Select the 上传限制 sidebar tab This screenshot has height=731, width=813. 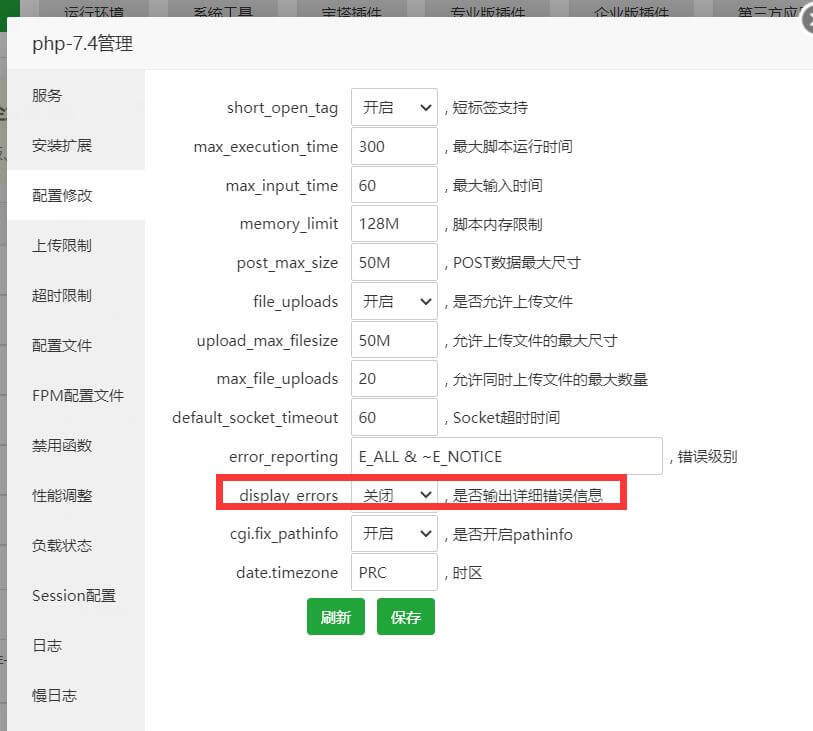[x=62, y=245]
